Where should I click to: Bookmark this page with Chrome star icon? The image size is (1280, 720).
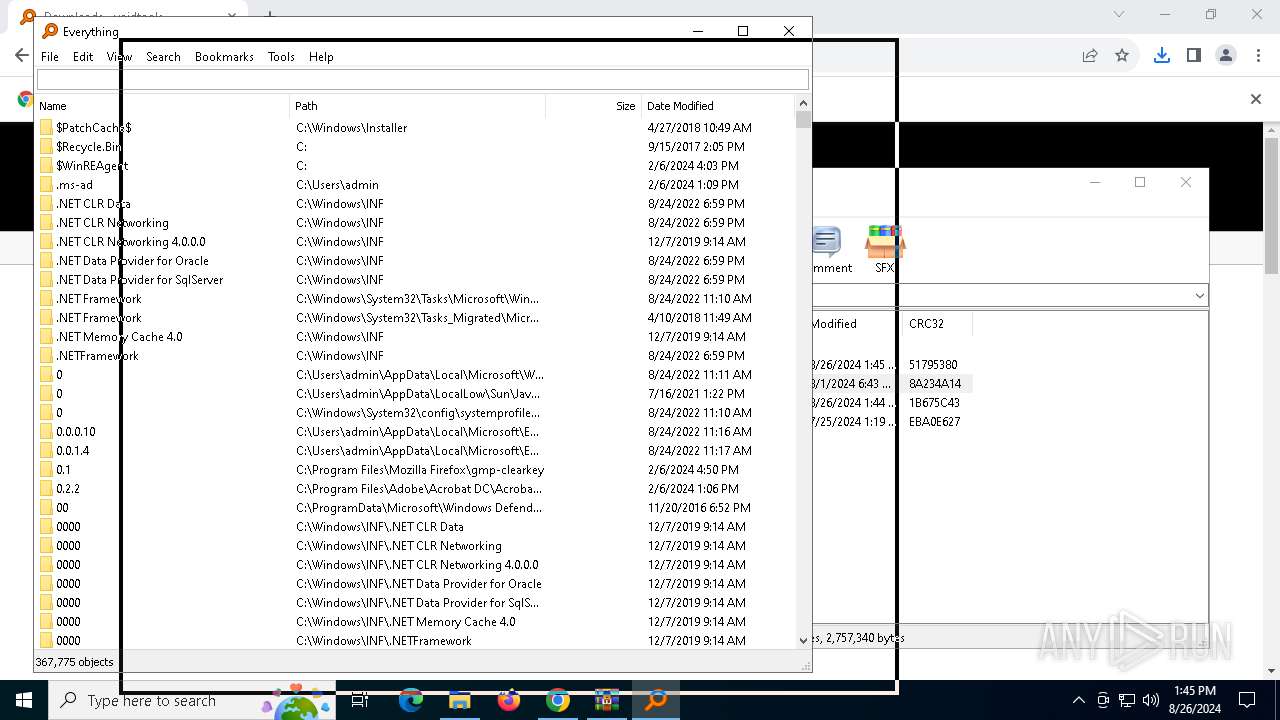tap(1122, 56)
